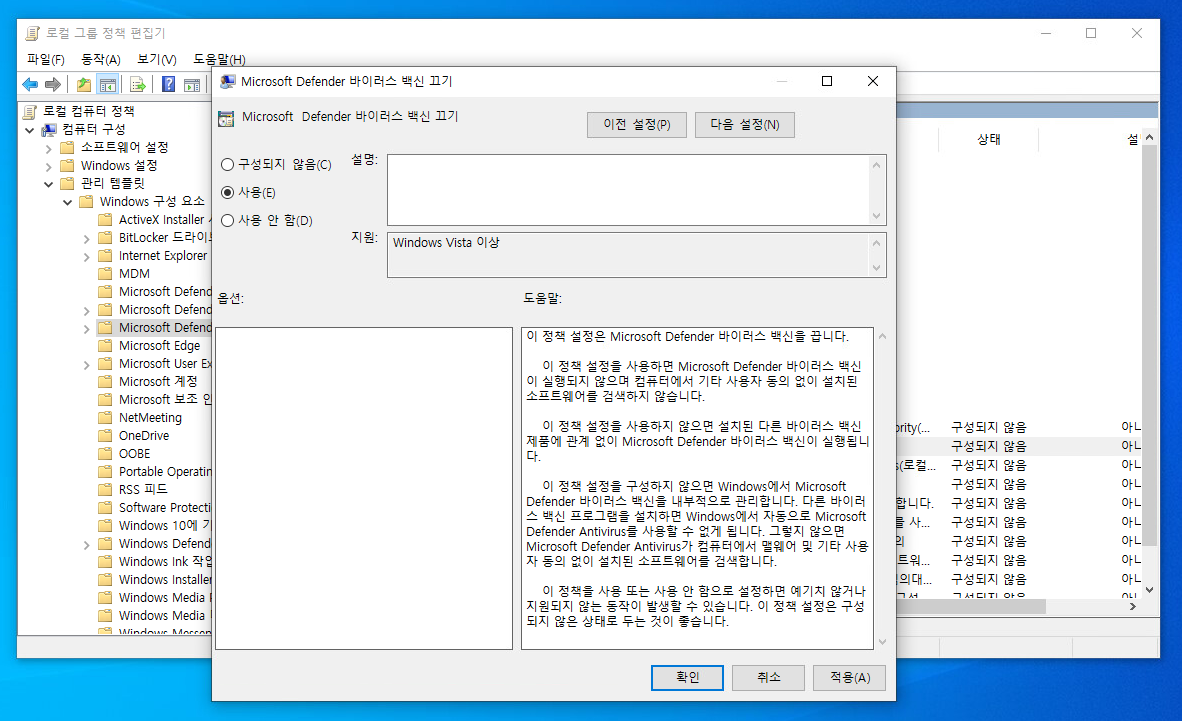This screenshot has width=1182, height=721.
Task: Click the OneDrive folder icon
Action: pyautogui.click(x=106, y=436)
